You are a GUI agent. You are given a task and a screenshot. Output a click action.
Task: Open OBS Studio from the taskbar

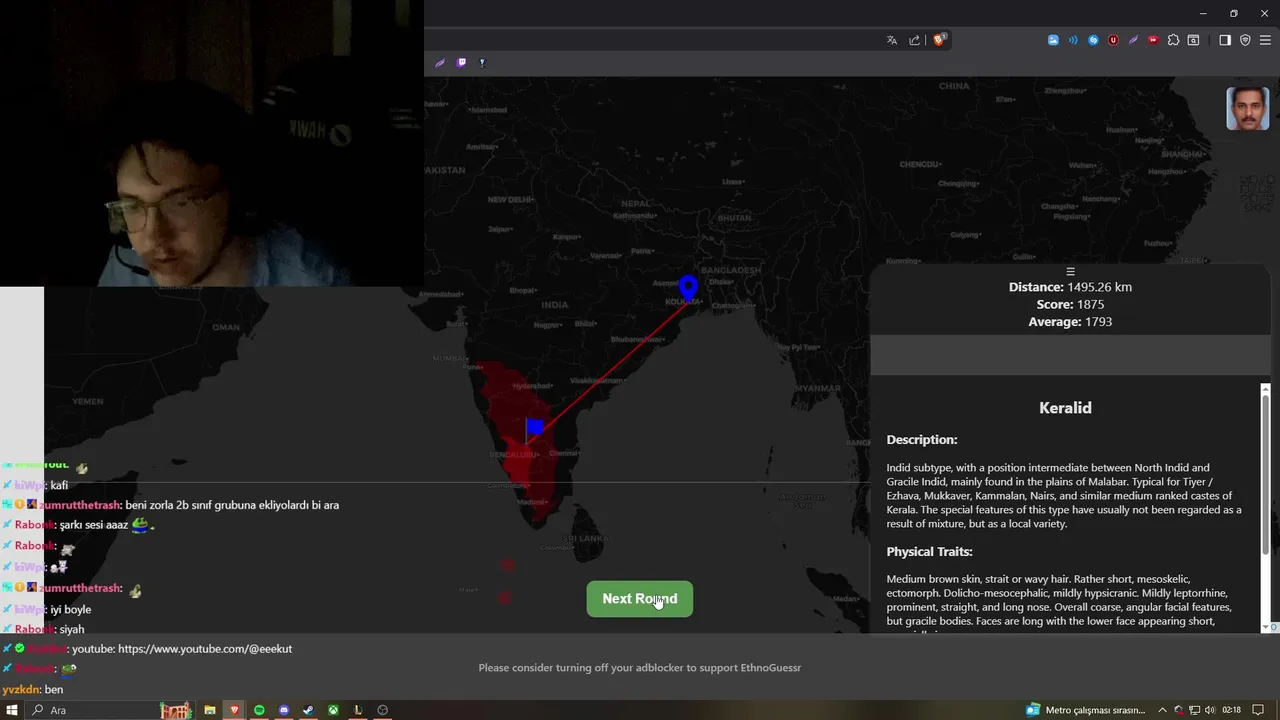pyautogui.click(x=382, y=710)
